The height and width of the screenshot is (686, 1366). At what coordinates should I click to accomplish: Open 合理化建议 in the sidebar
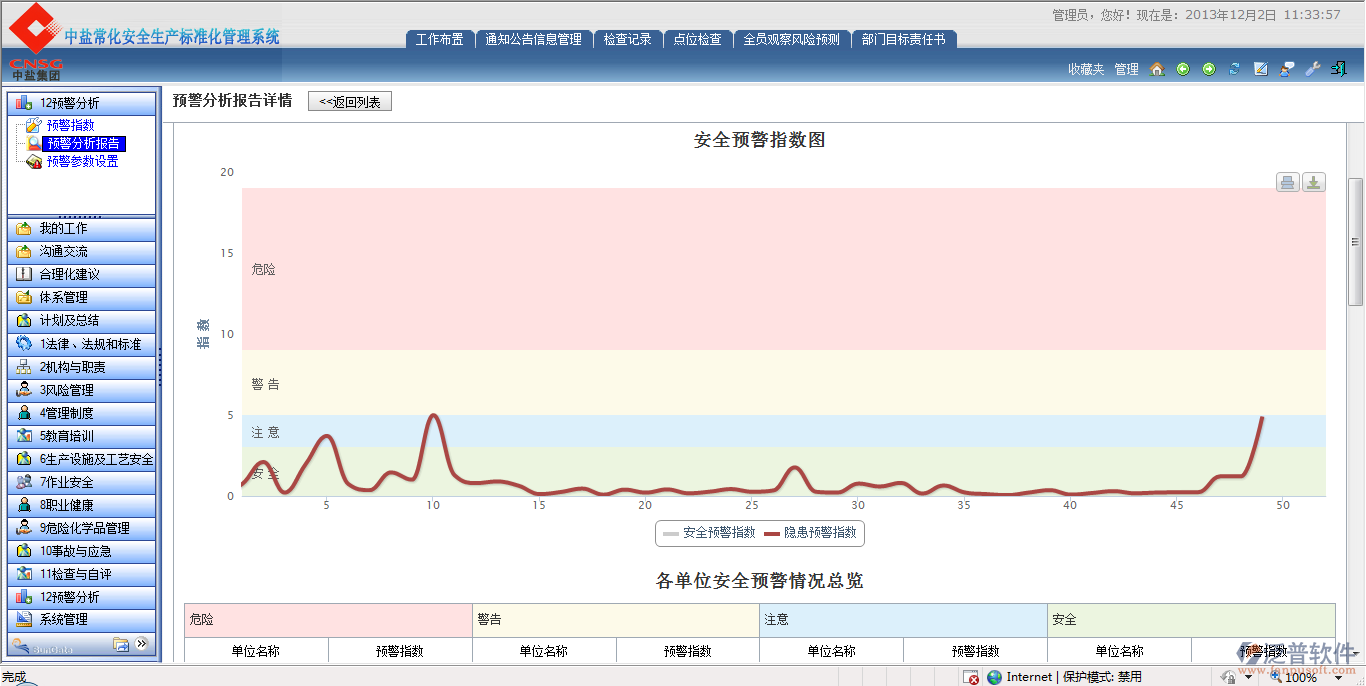[82, 274]
